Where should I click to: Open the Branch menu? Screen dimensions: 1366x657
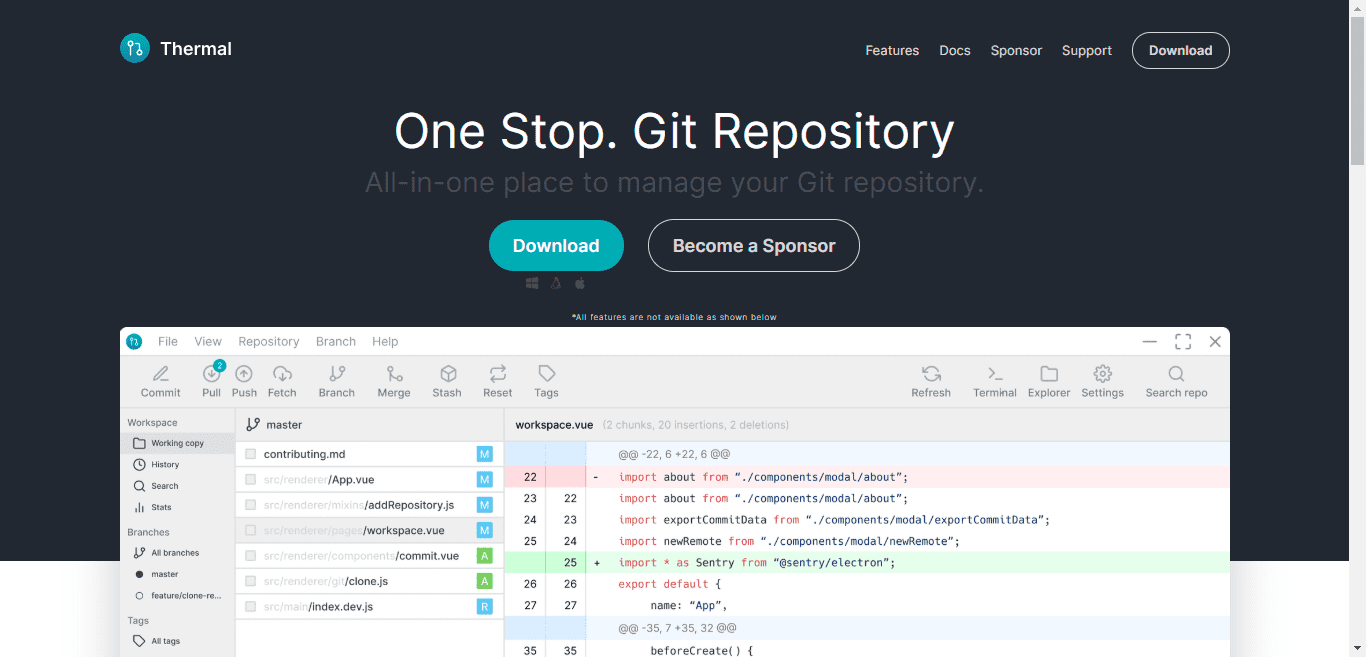[x=336, y=341]
